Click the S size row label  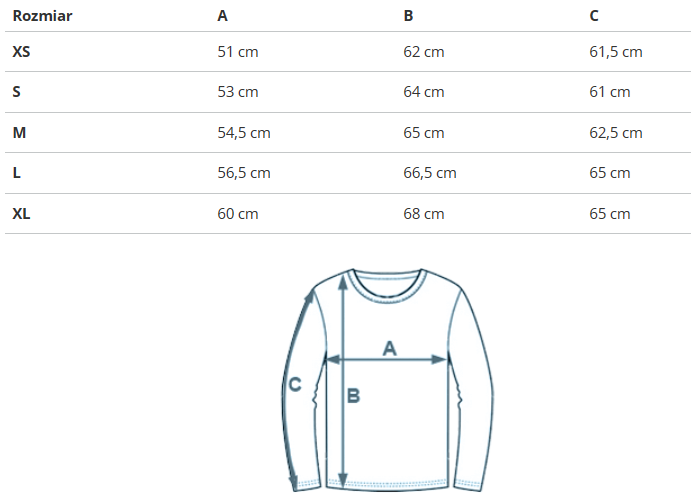click(16, 92)
